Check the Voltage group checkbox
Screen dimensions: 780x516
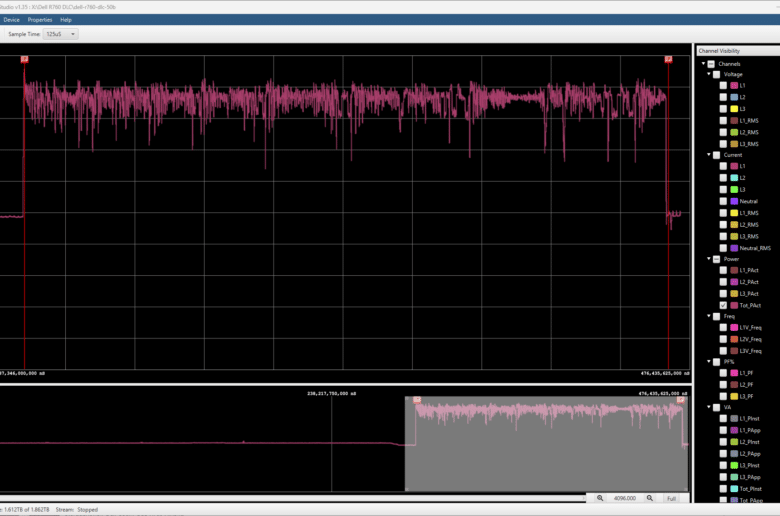717,74
